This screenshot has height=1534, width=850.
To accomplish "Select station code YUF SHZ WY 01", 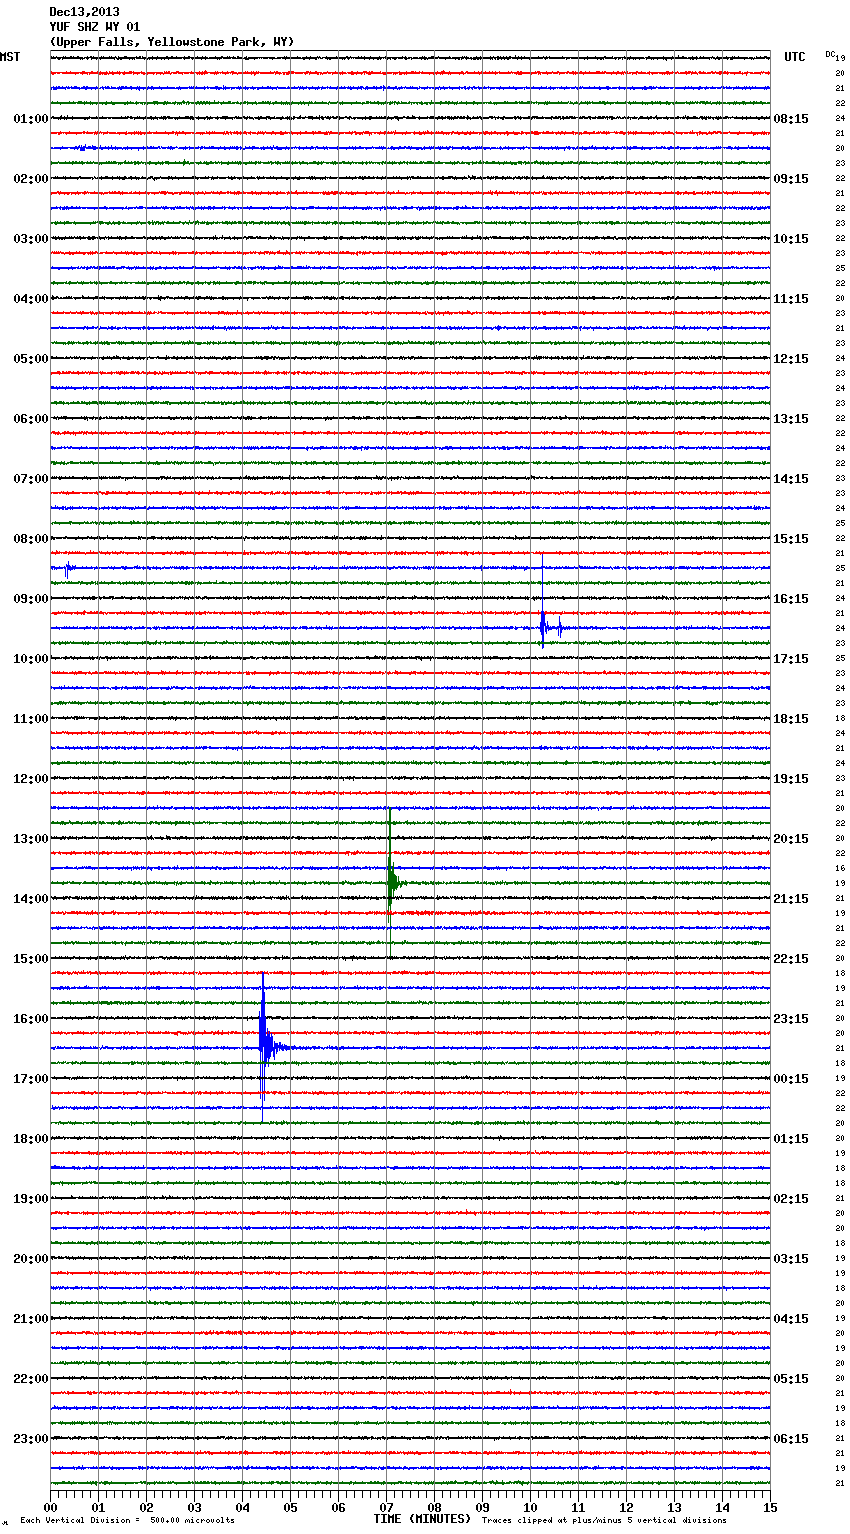I will pos(95,27).
